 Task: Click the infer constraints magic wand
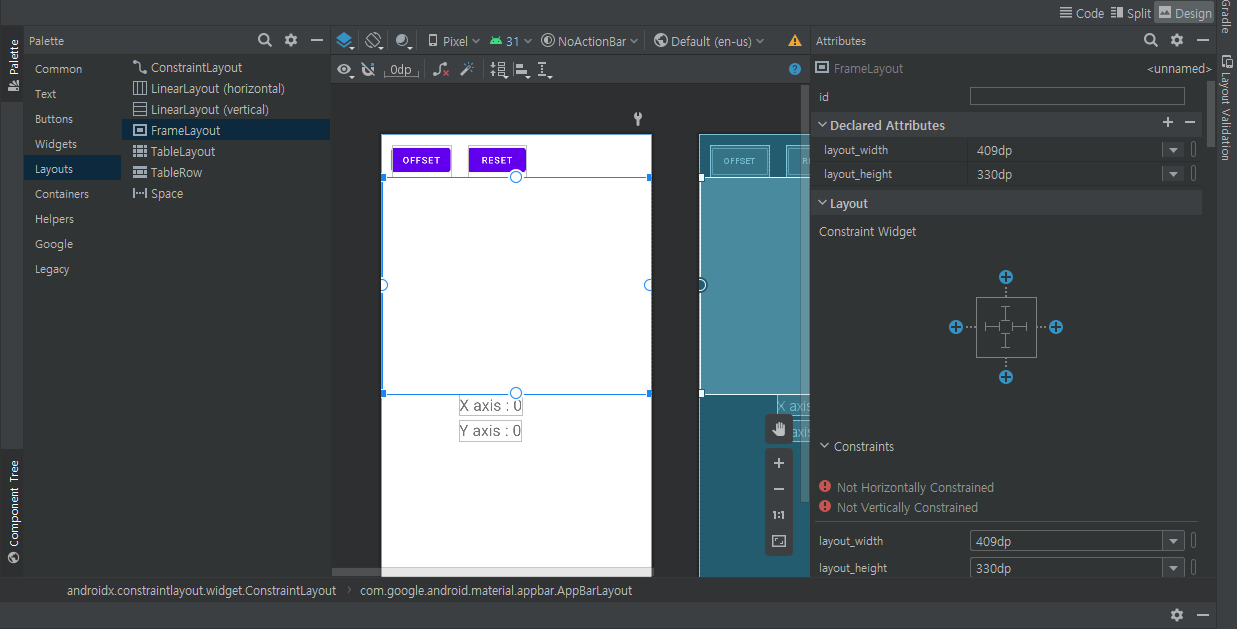tap(466, 69)
